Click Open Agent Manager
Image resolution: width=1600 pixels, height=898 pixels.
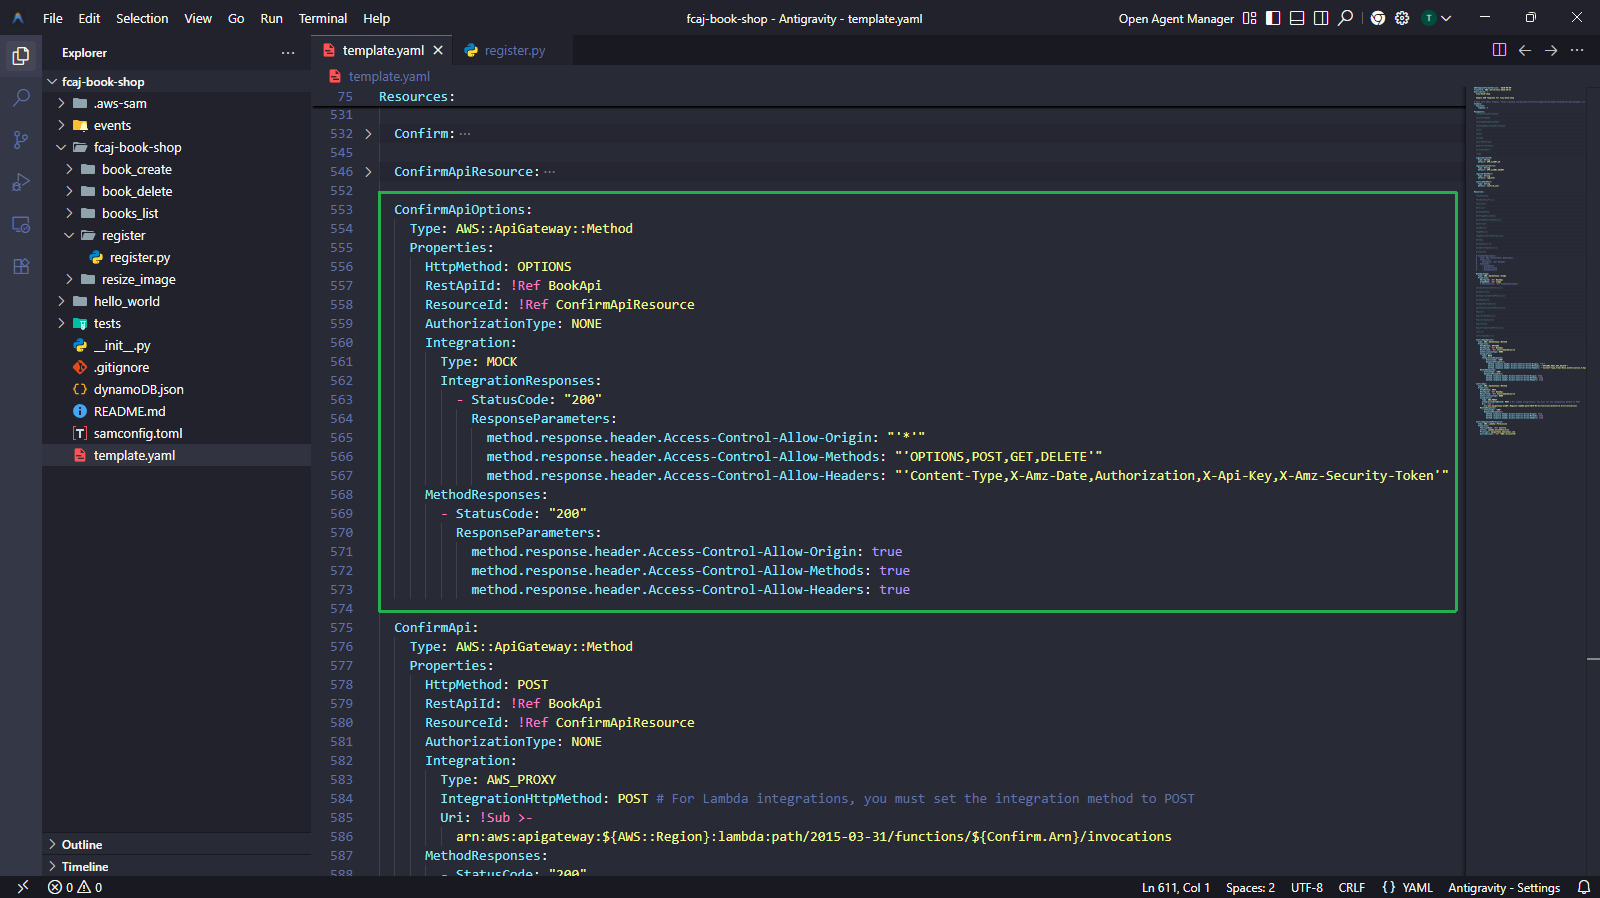(1176, 18)
